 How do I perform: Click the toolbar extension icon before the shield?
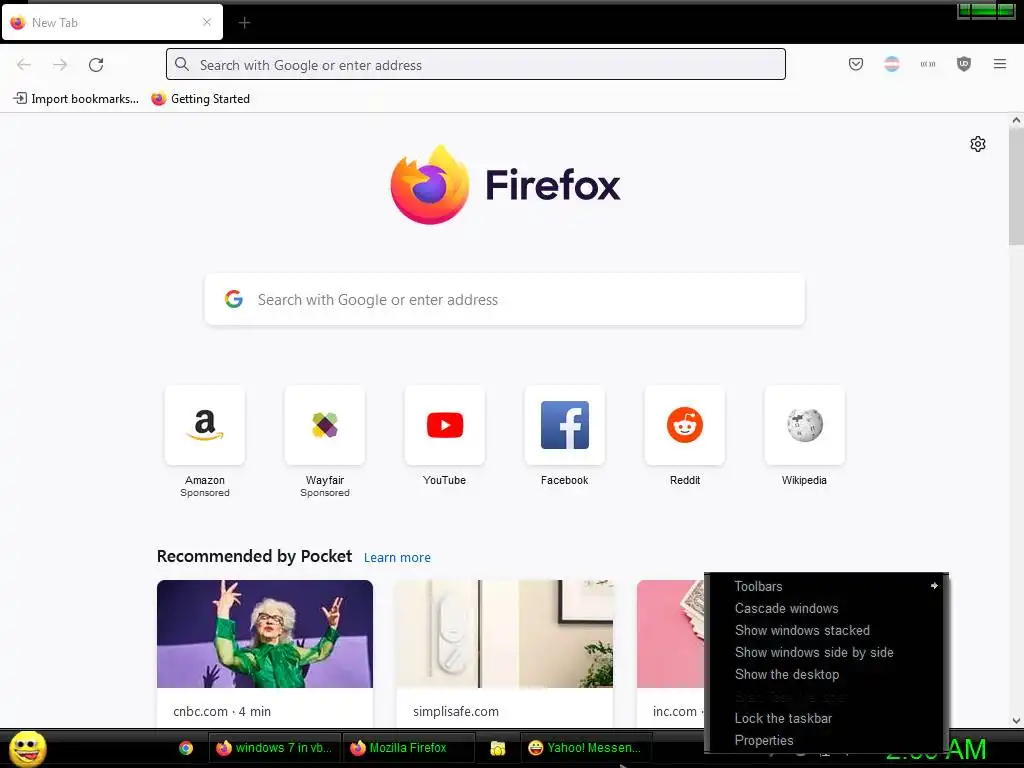tap(927, 64)
